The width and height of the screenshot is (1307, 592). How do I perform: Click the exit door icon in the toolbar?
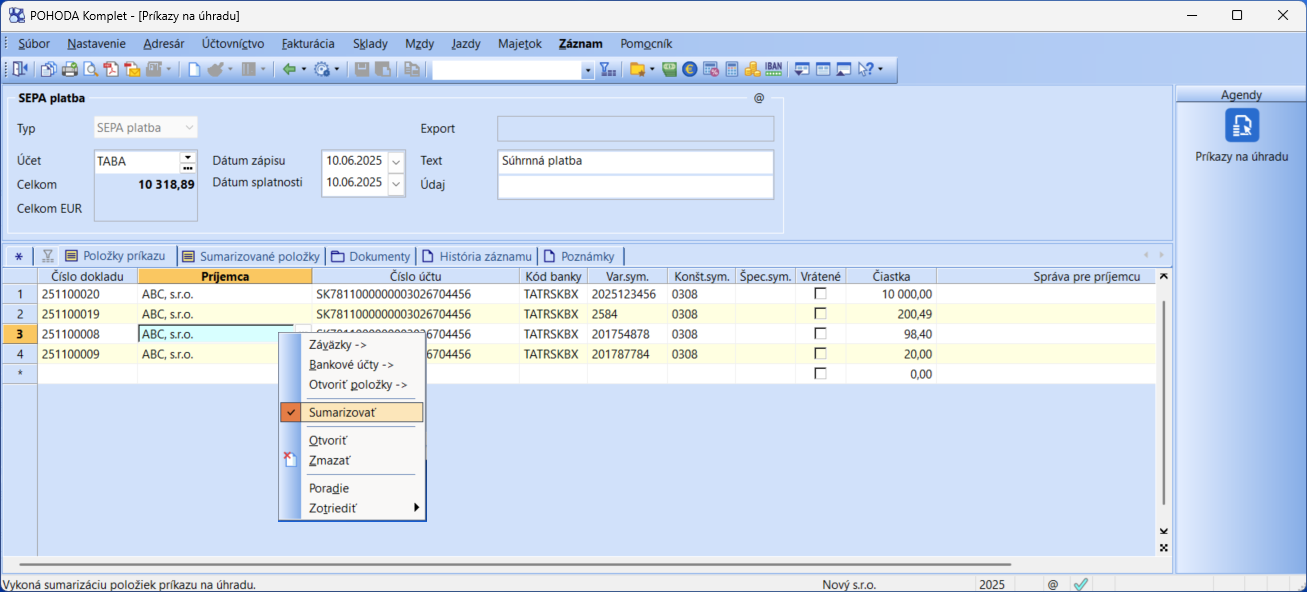pos(20,69)
